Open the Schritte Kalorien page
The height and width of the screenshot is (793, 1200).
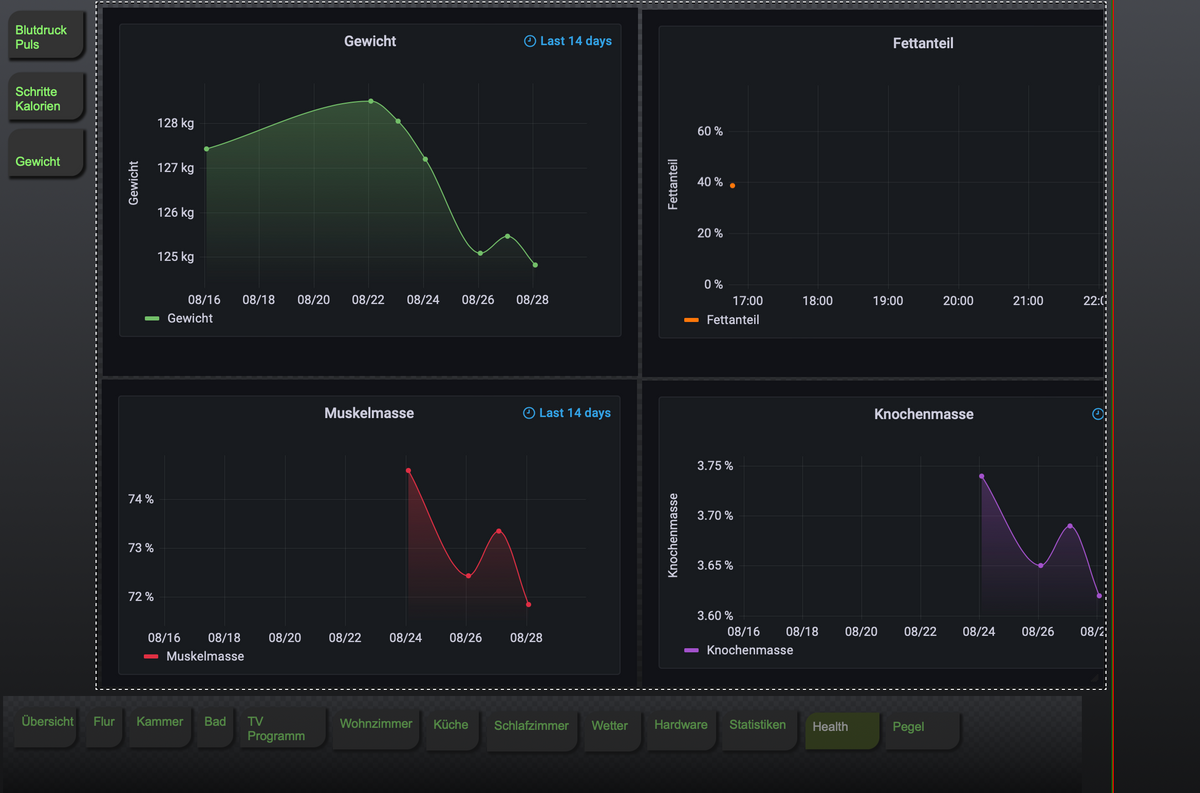tap(44, 99)
